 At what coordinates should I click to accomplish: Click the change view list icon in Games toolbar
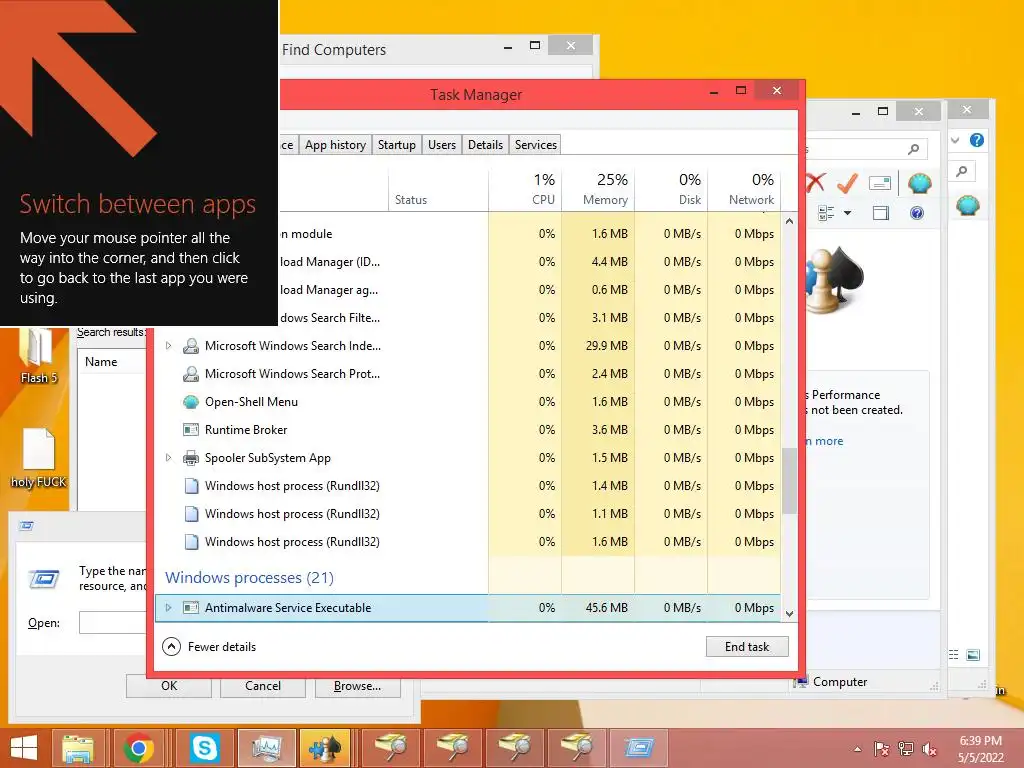click(826, 213)
